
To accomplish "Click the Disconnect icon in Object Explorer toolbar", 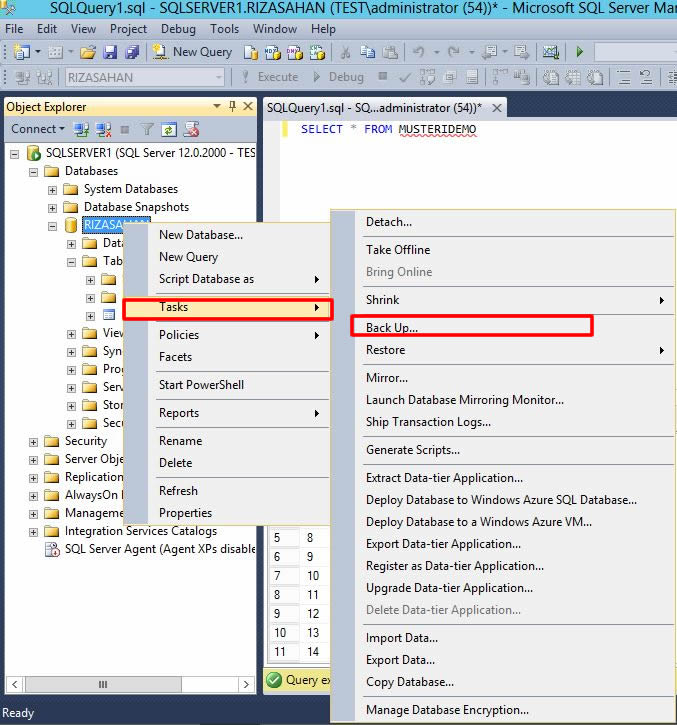I will click(103, 129).
